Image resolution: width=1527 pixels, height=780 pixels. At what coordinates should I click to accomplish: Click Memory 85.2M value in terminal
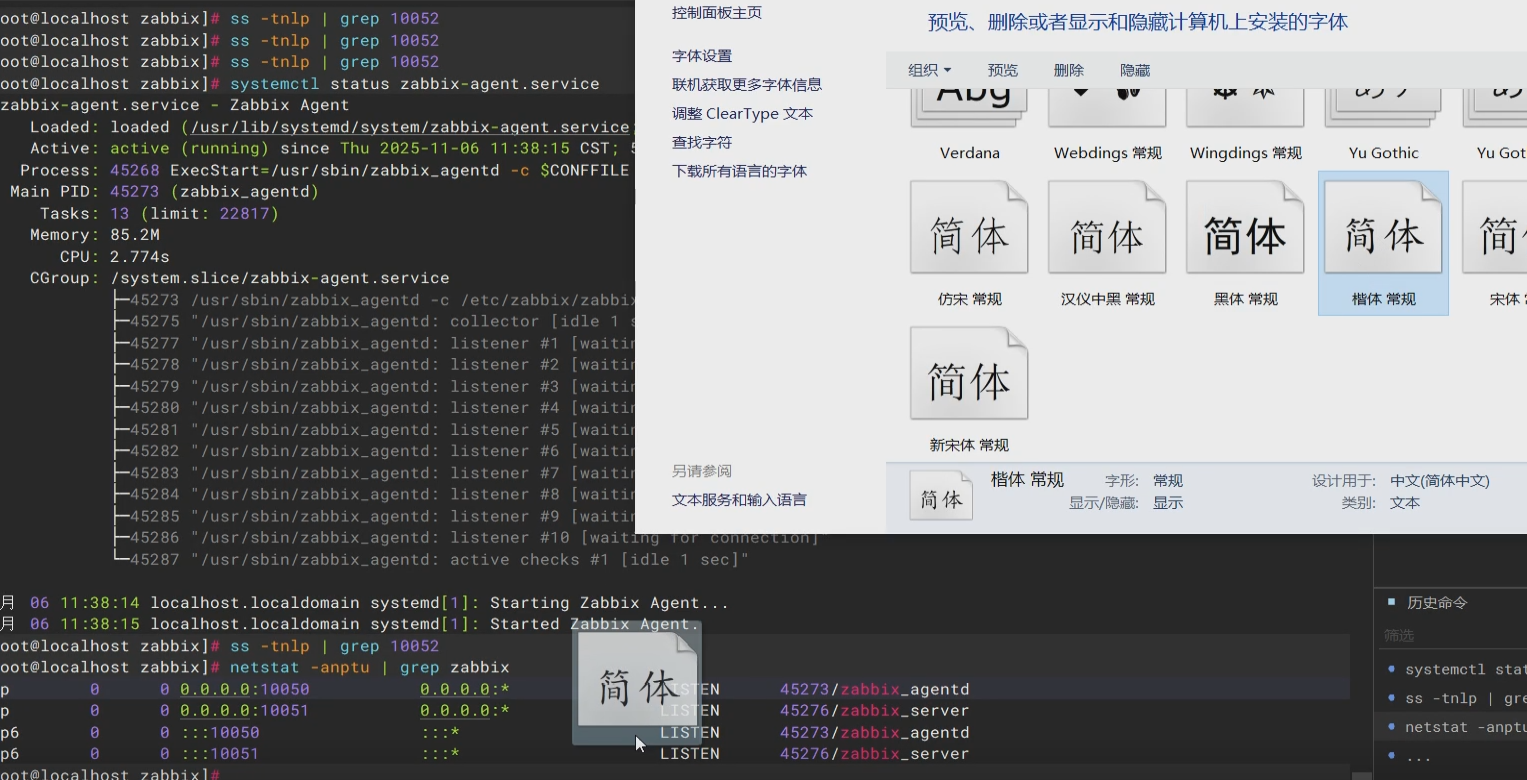point(135,235)
